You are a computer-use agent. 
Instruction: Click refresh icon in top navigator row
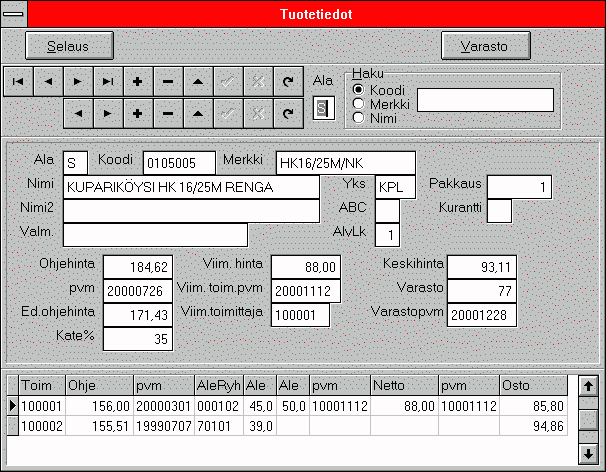[288, 80]
